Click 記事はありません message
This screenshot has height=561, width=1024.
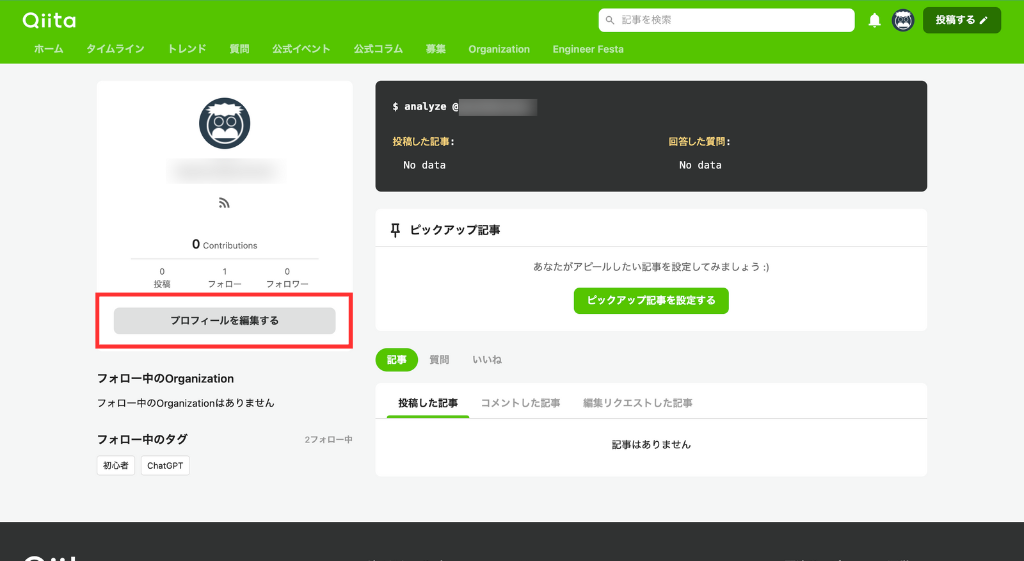click(x=651, y=445)
